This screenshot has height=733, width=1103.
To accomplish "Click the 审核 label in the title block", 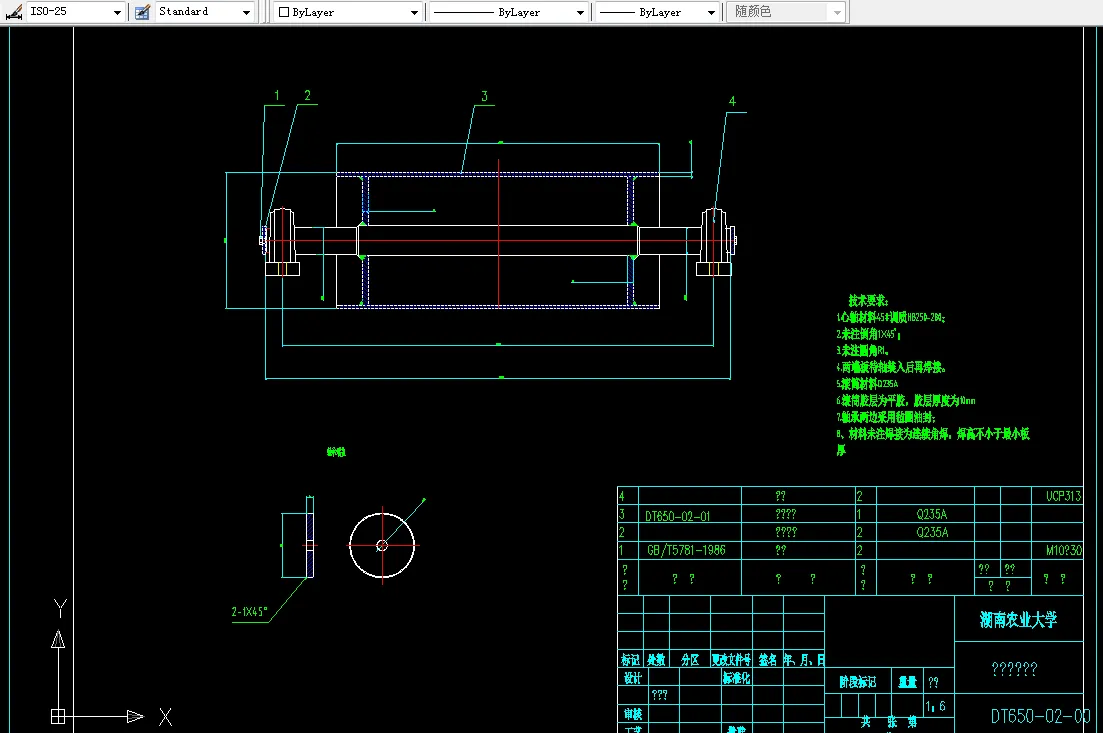I will [x=632, y=713].
